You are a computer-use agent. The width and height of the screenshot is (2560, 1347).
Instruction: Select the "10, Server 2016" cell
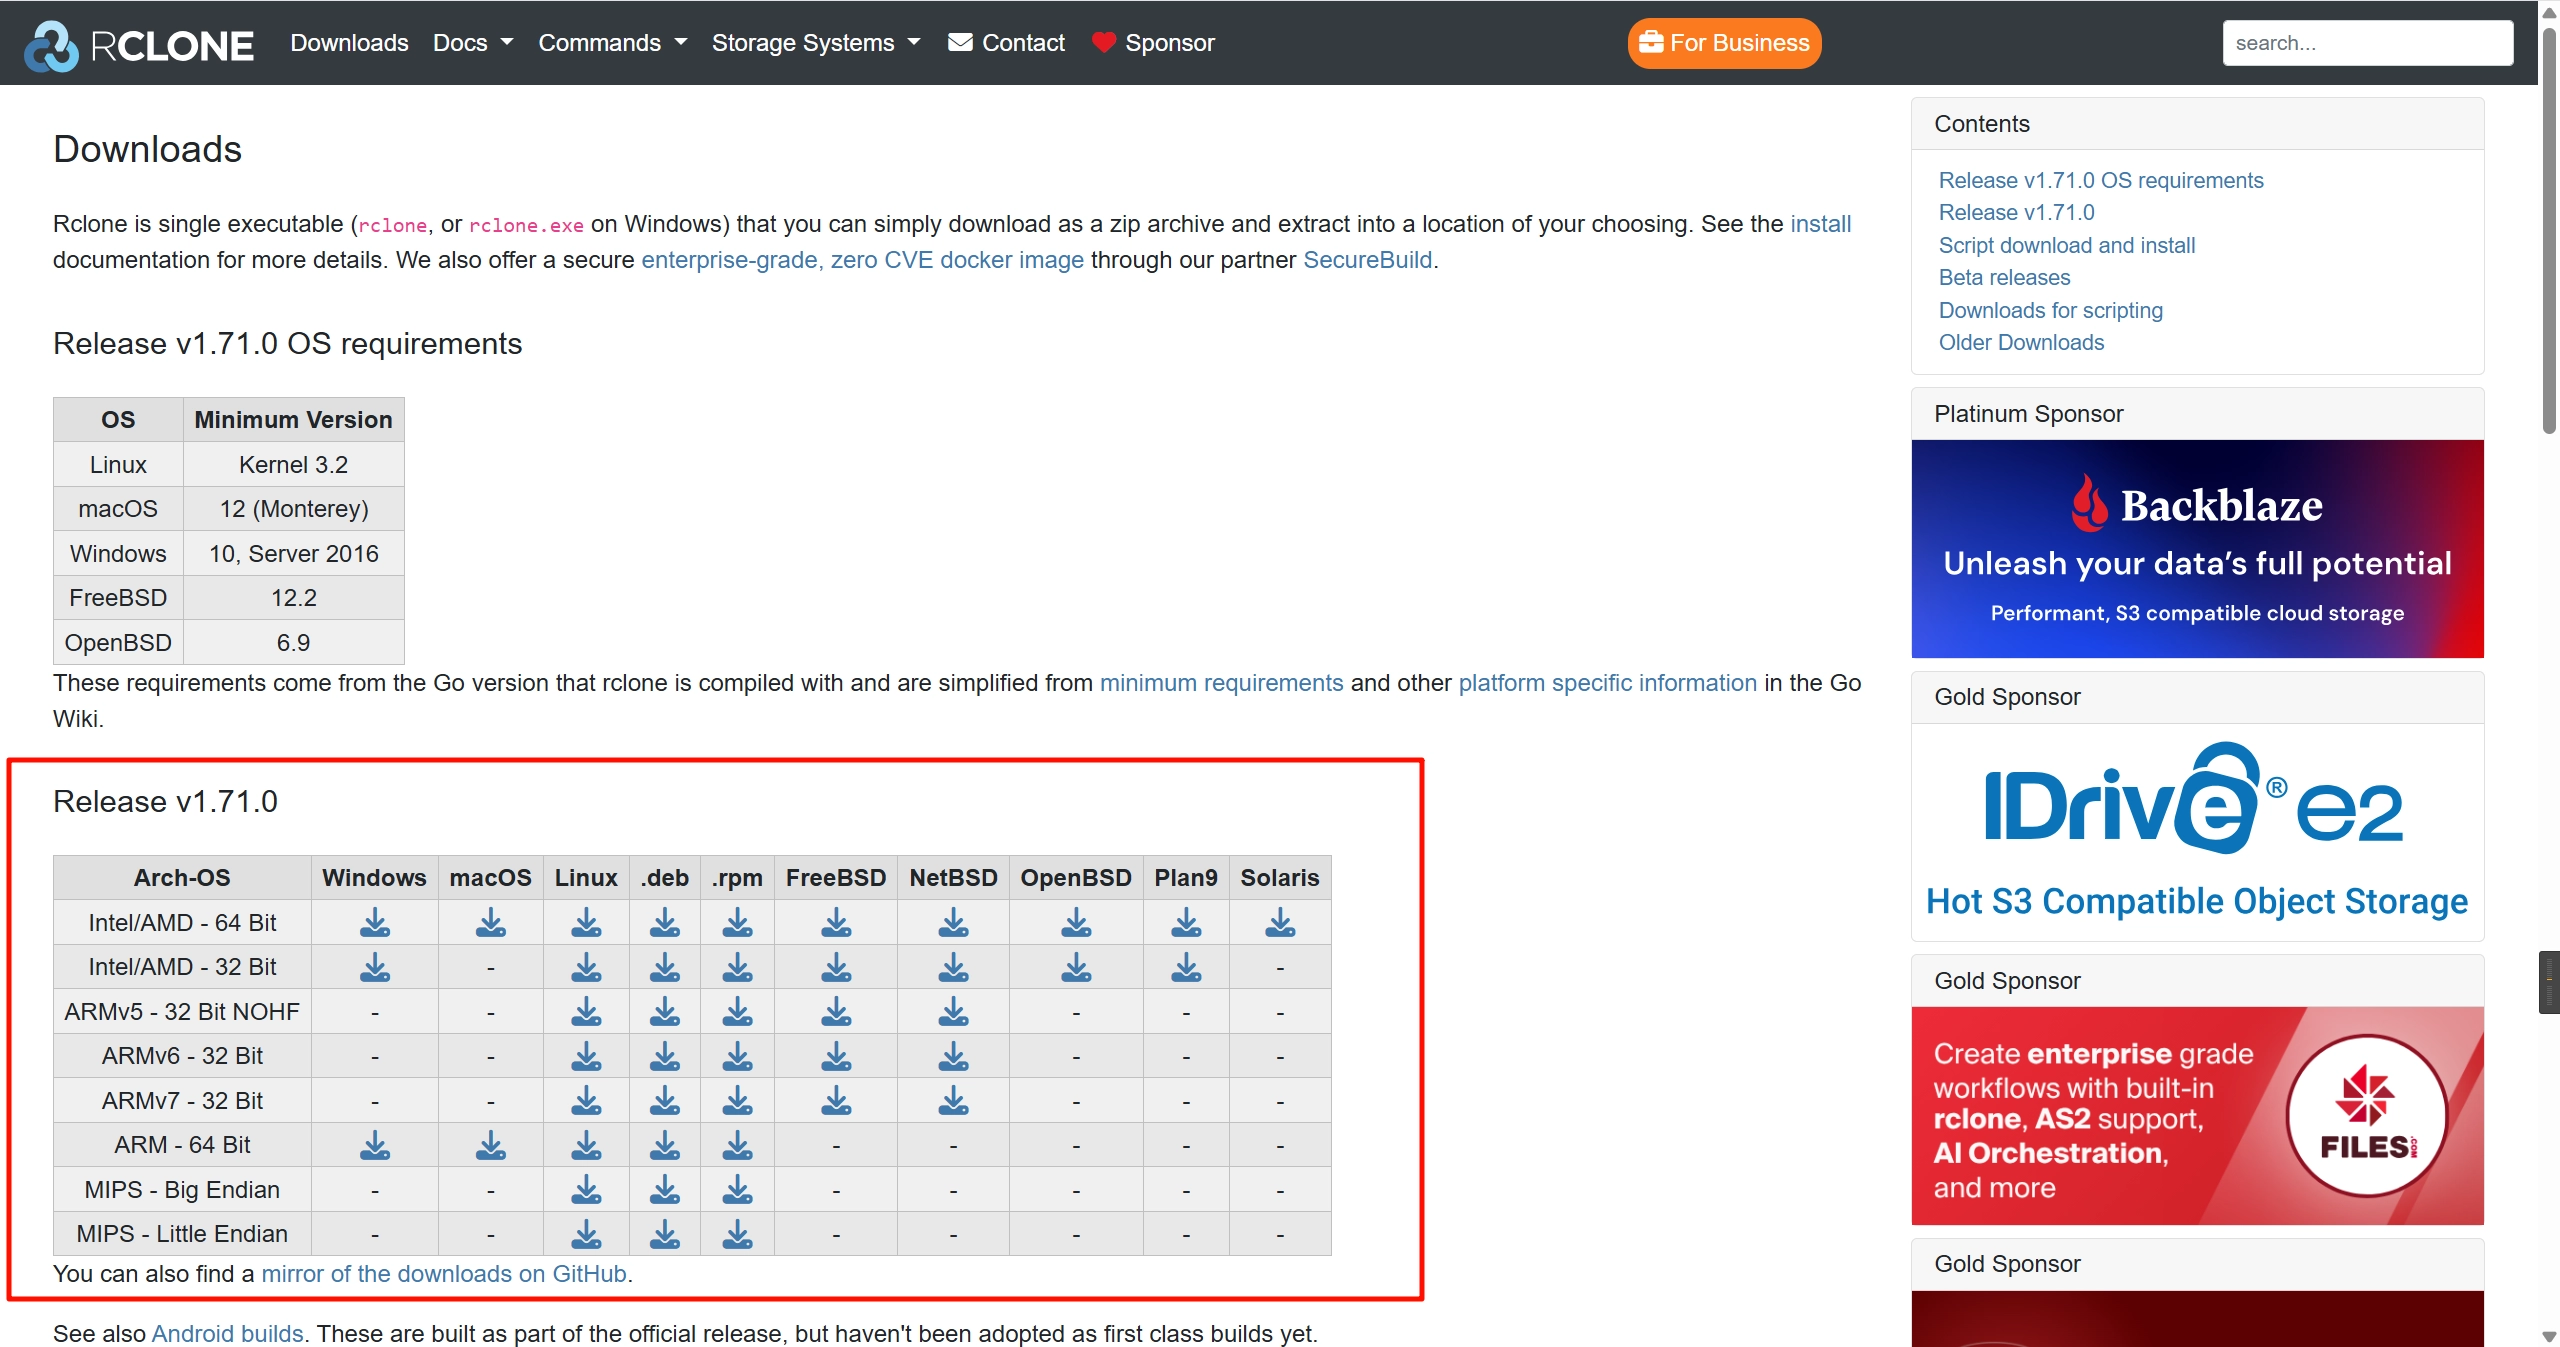[x=293, y=554]
